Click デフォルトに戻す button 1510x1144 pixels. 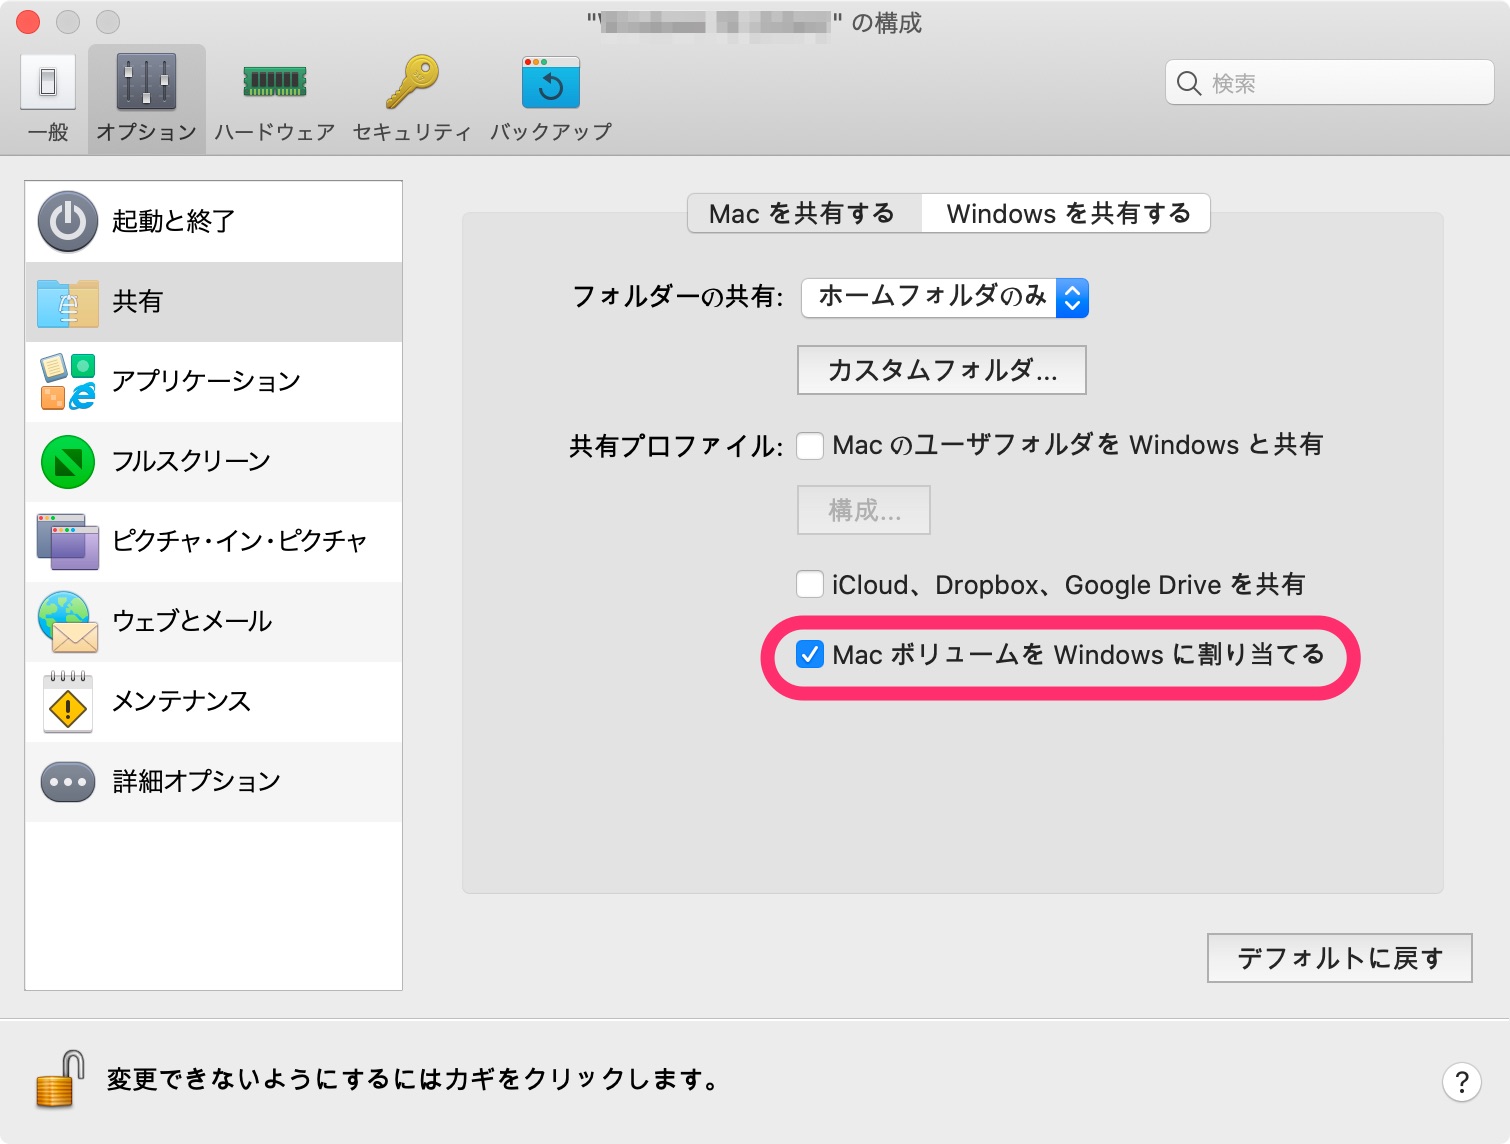tap(1340, 958)
